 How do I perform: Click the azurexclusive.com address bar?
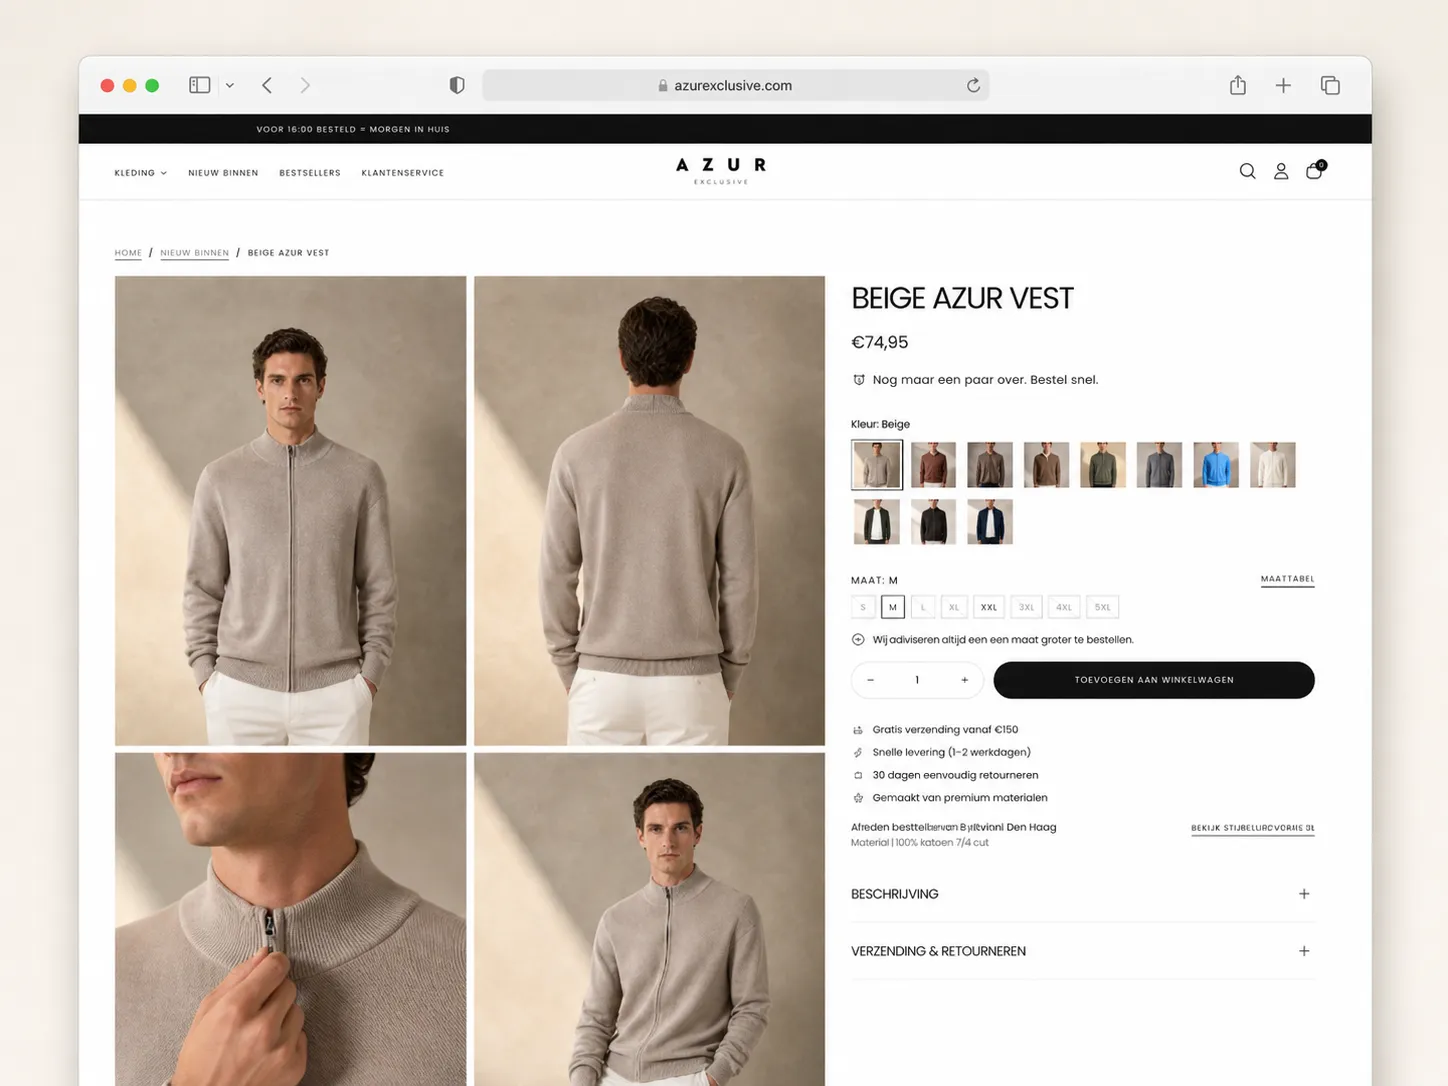click(736, 85)
